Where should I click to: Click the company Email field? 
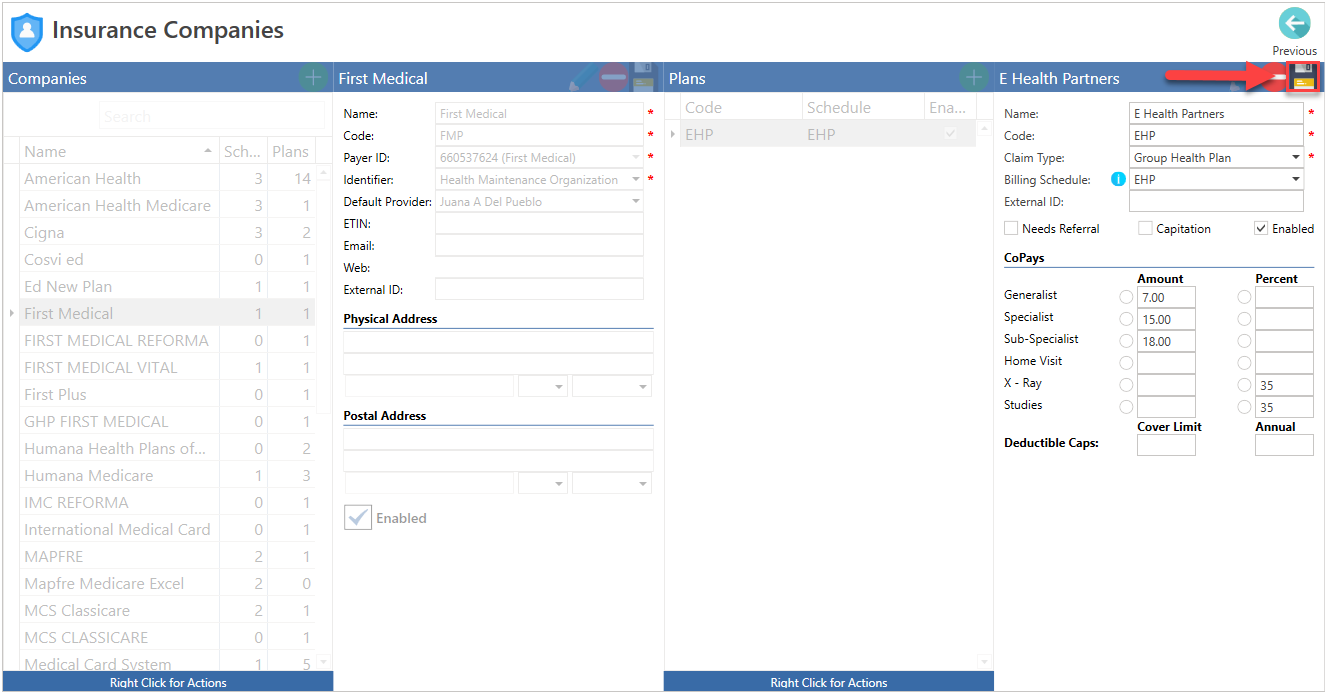point(540,246)
